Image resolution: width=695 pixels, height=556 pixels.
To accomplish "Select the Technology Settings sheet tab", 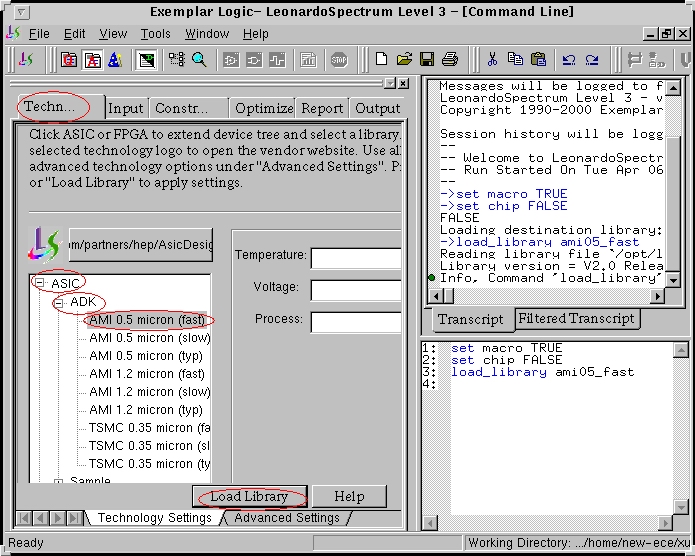I will click(x=155, y=518).
